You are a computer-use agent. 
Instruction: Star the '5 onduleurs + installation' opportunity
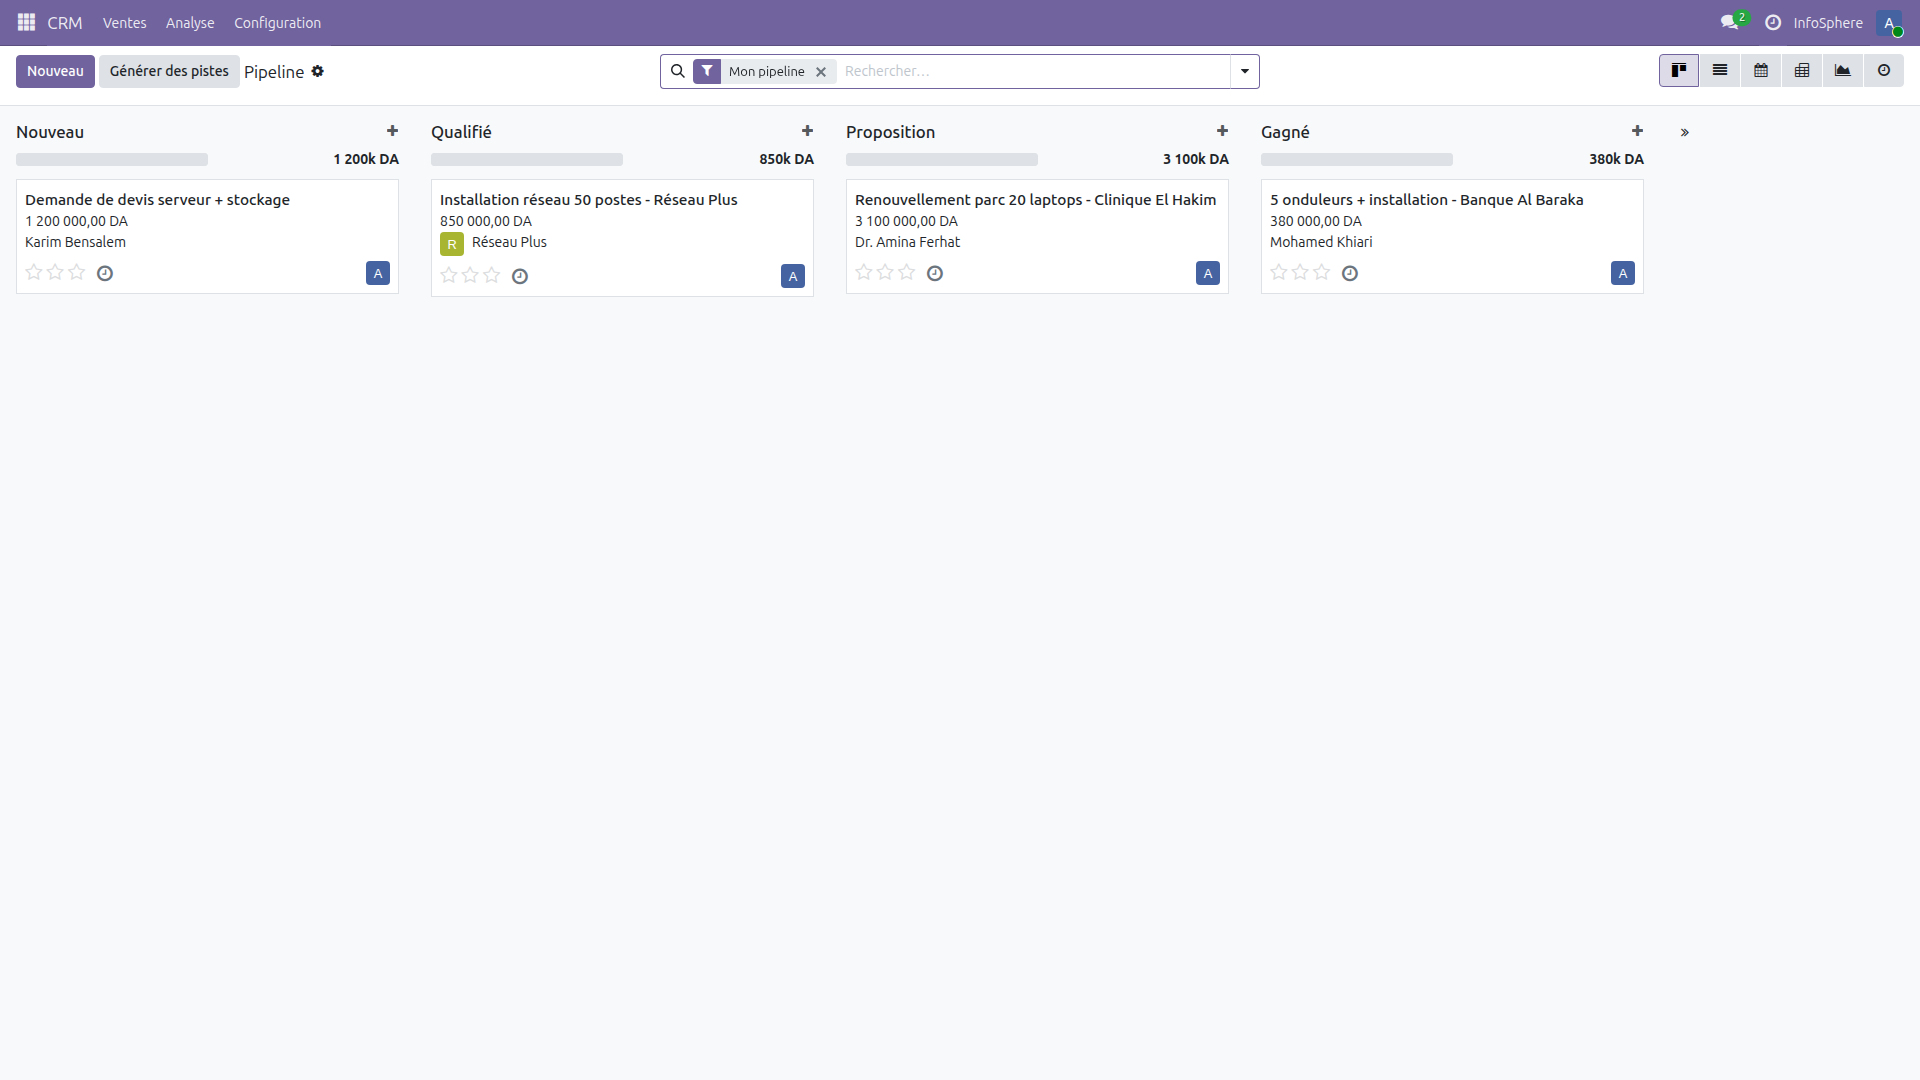[1279, 271]
